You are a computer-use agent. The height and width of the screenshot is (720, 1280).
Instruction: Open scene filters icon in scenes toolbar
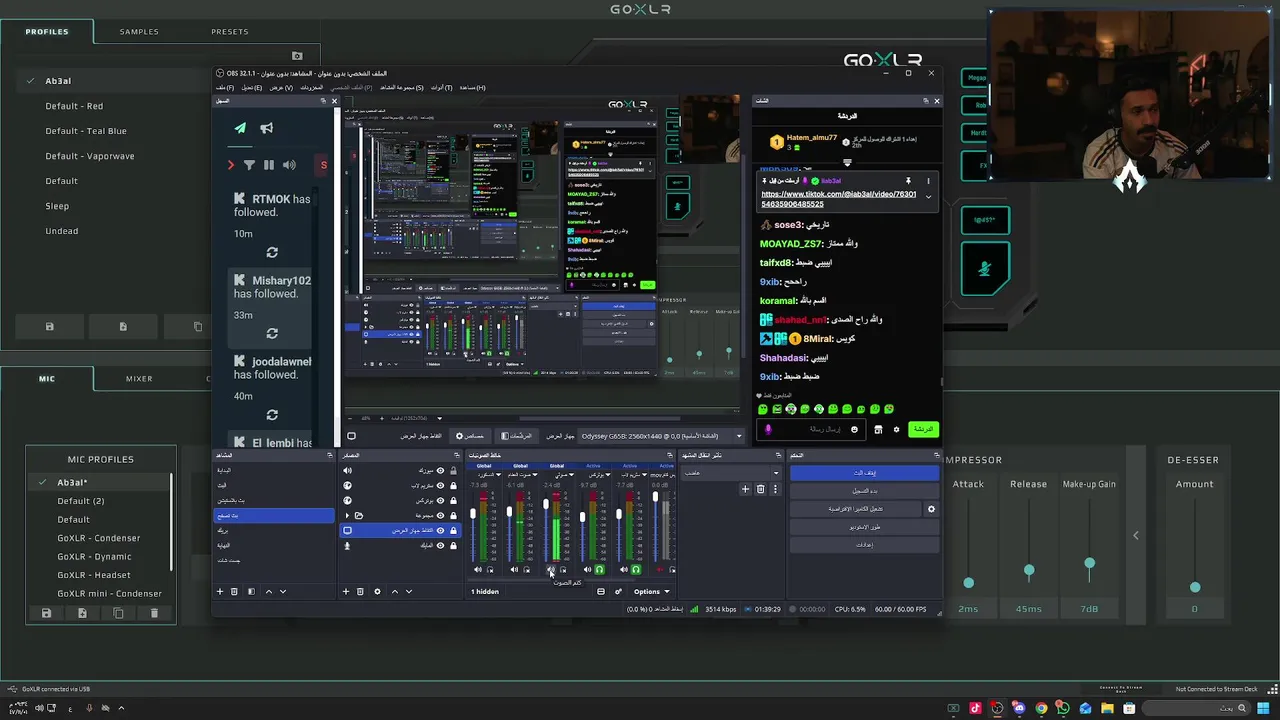pyautogui.click(x=251, y=591)
